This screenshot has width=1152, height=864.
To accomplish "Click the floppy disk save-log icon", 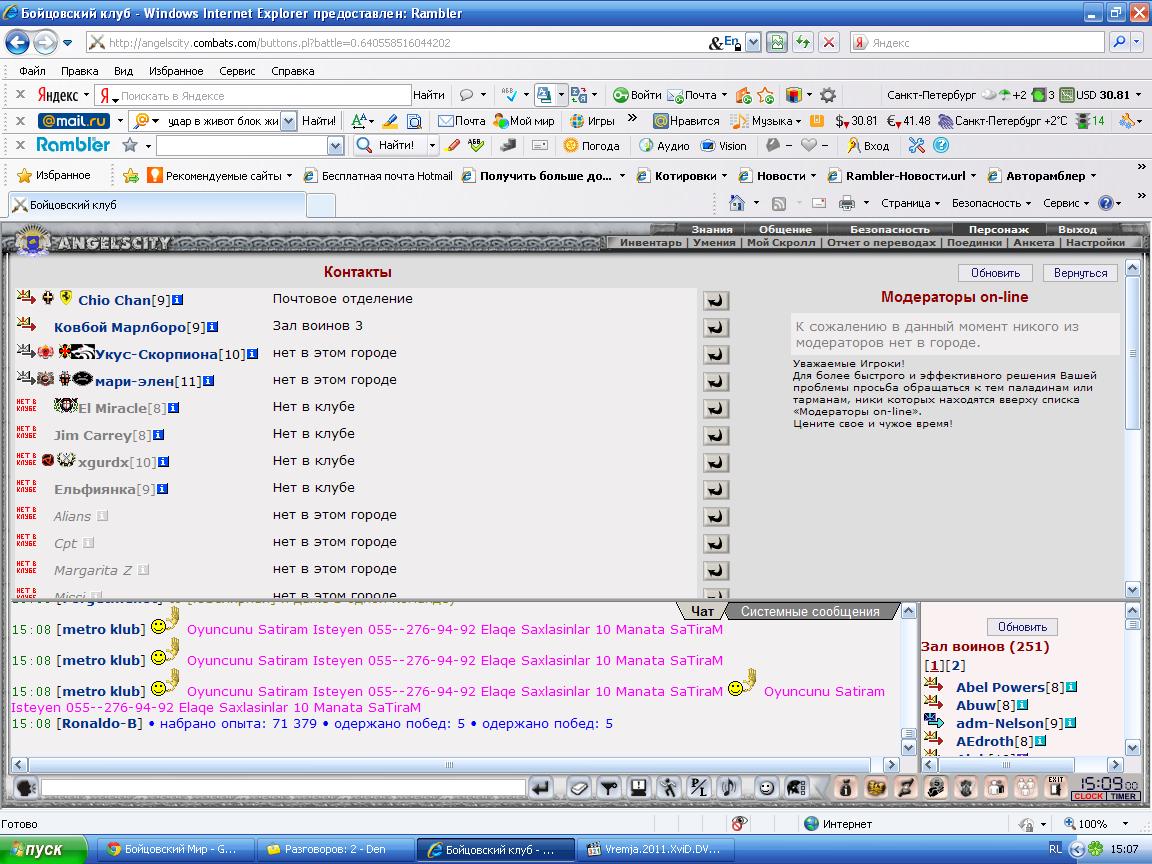I will [639, 788].
